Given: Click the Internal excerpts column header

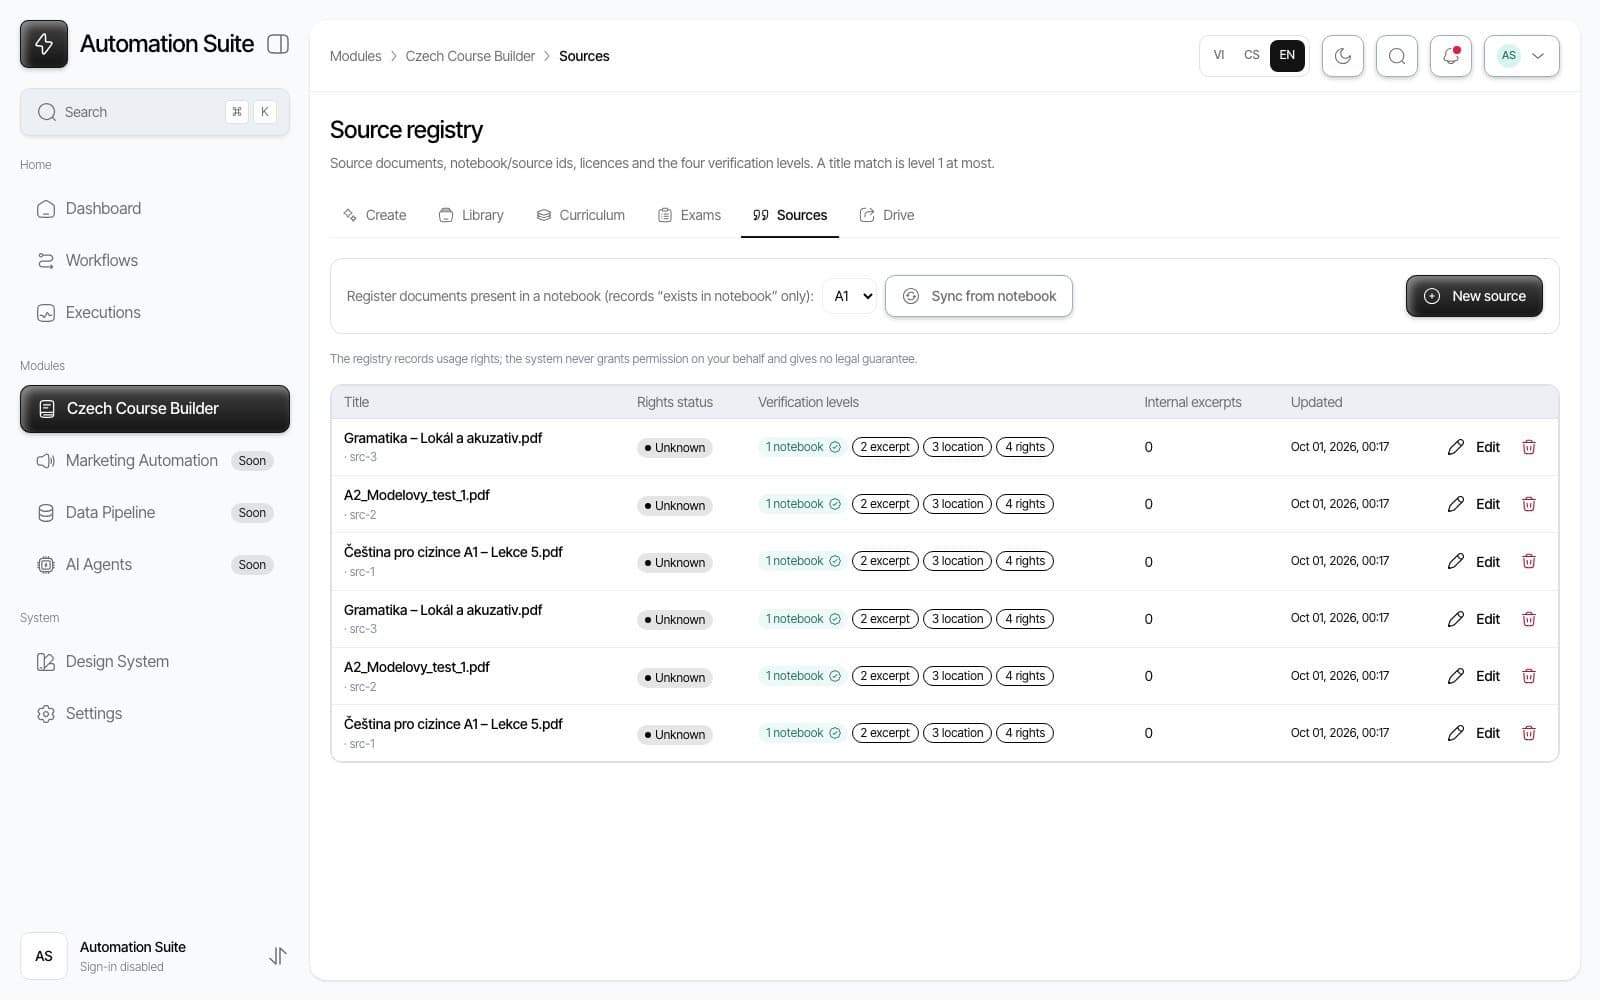Looking at the screenshot, I should 1193,402.
